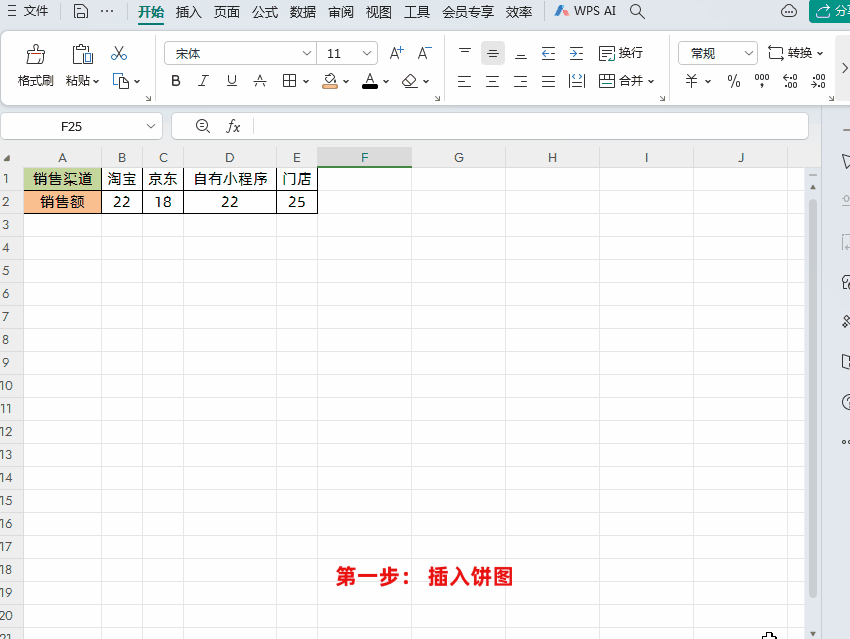Viewport: 850px width, 639px height.
Task: Switch to the 视图 tab
Action: pos(378,12)
